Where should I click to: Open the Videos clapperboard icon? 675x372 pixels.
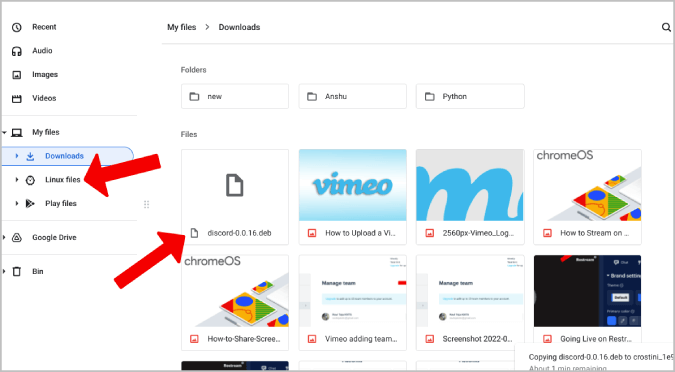point(17,99)
